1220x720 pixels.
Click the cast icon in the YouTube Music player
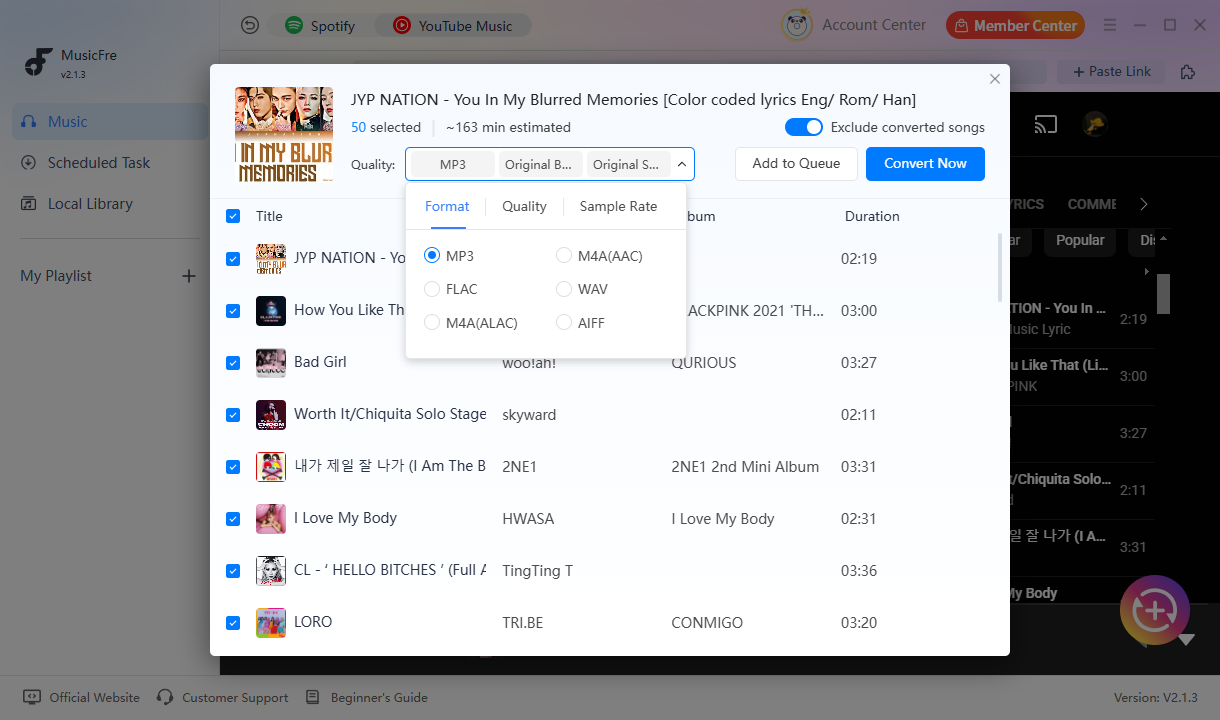tap(1045, 125)
